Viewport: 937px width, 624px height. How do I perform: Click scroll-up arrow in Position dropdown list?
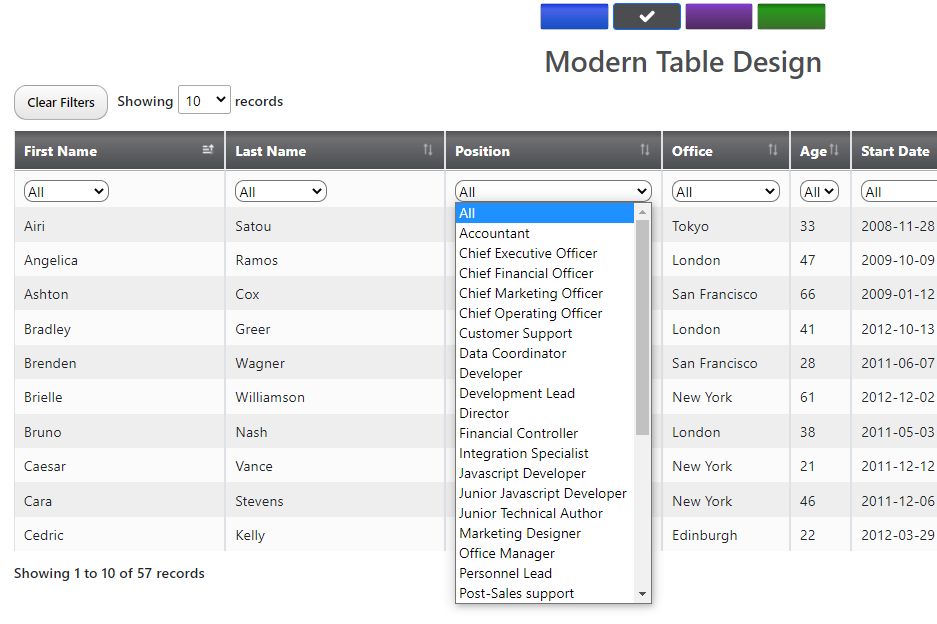[643, 212]
